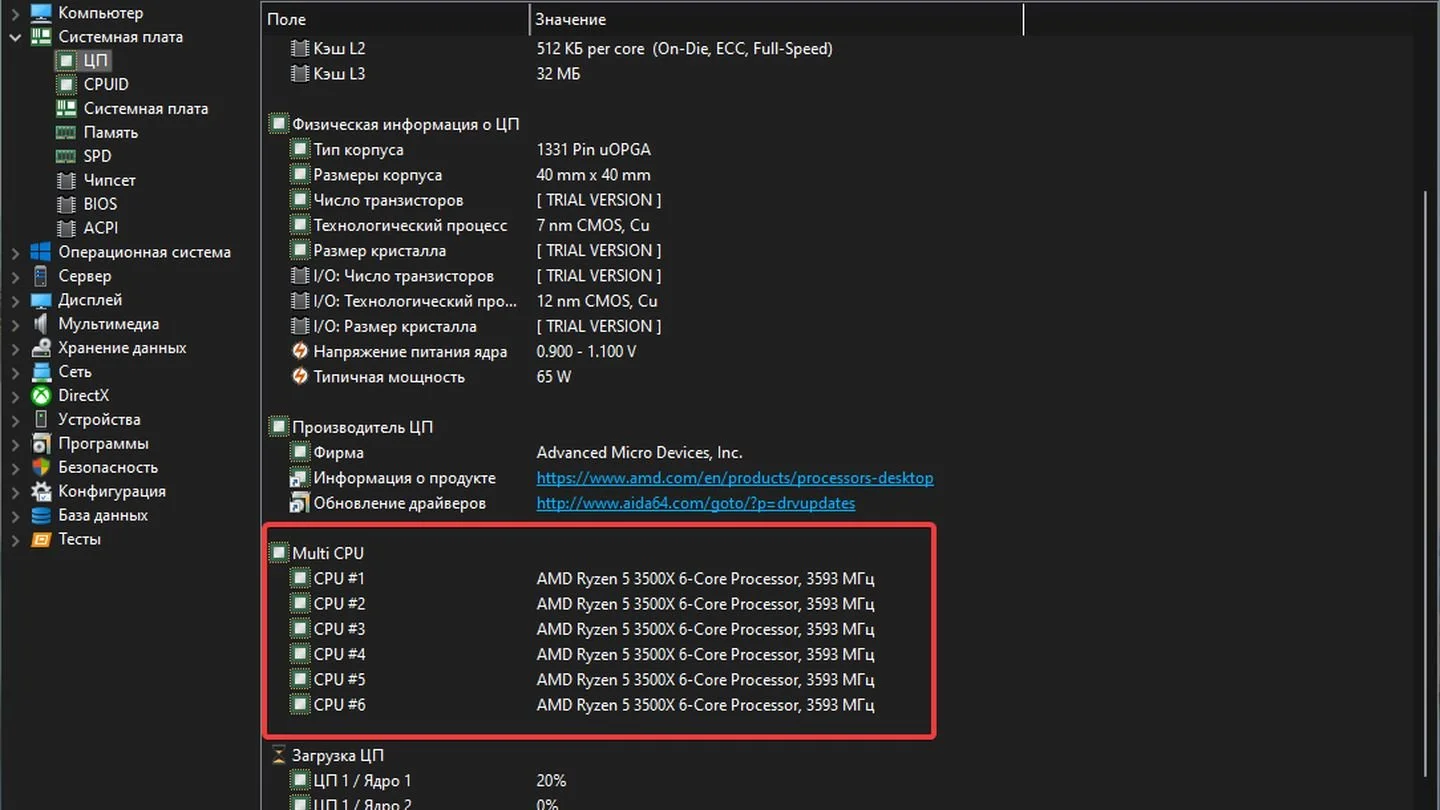Open the DirectX Xbox icon

41,396
